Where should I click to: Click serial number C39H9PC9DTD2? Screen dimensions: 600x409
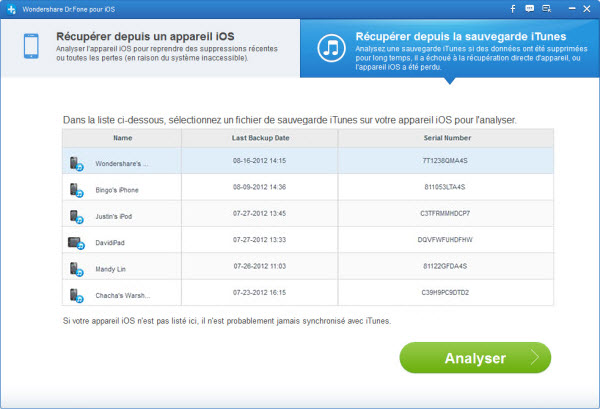445,293
